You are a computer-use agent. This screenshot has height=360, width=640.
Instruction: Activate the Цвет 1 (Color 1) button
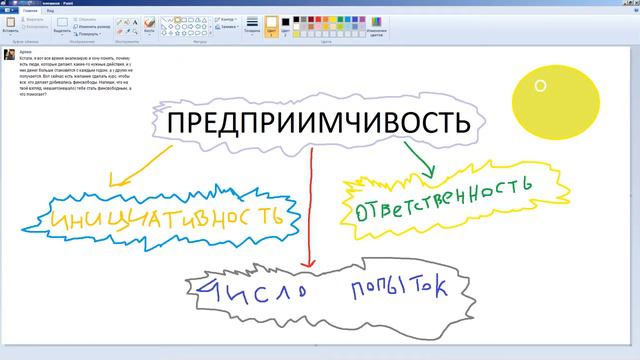tap(271, 27)
